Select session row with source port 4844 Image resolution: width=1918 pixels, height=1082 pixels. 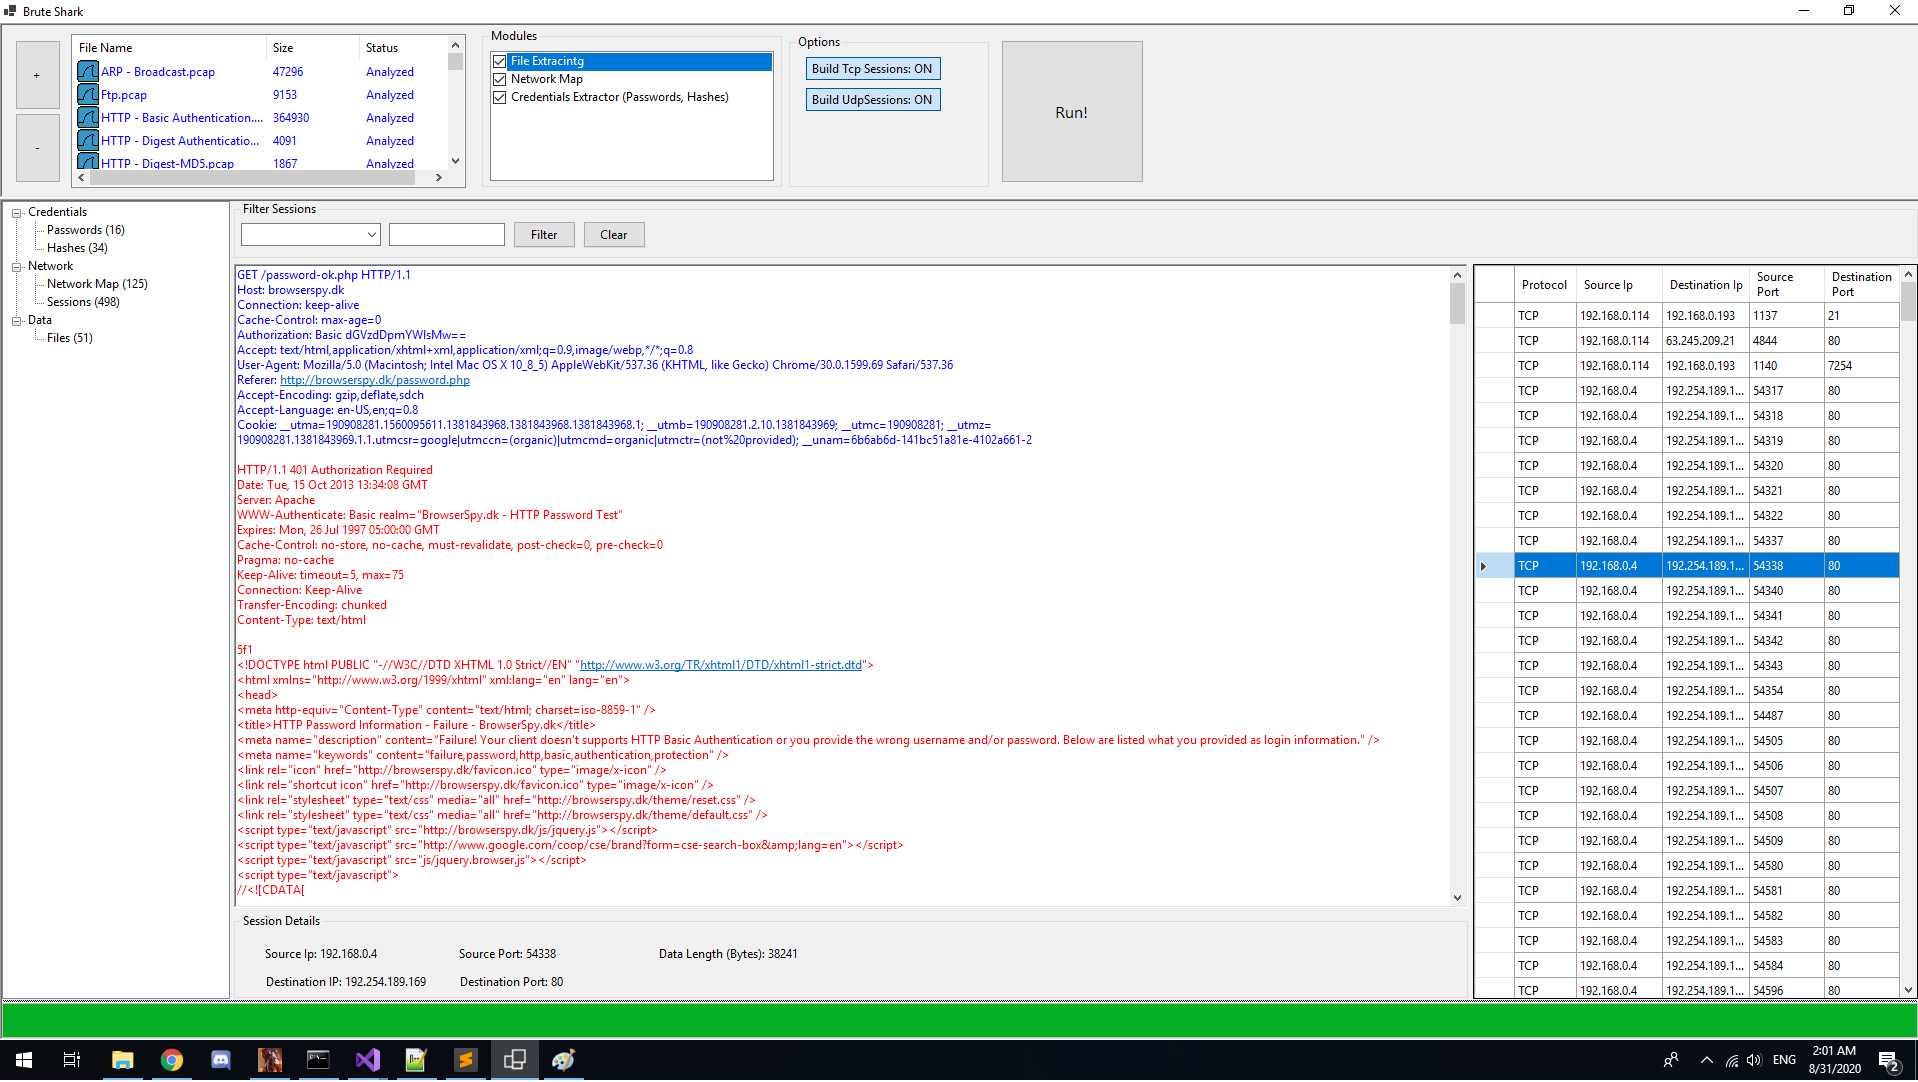coord(1687,341)
